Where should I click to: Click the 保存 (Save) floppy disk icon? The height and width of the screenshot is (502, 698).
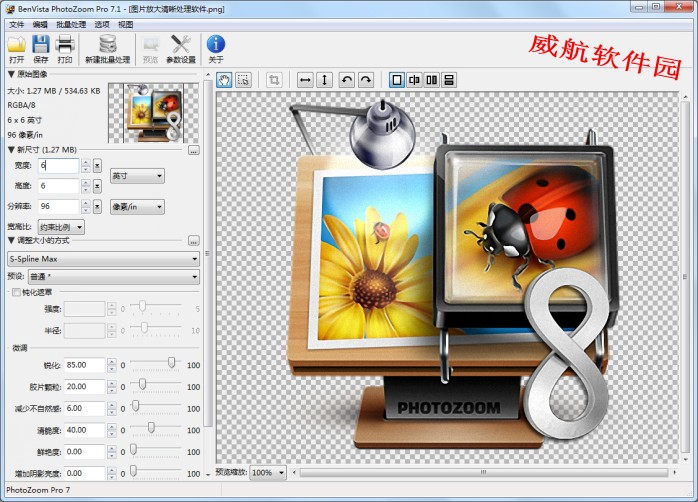point(41,45)
